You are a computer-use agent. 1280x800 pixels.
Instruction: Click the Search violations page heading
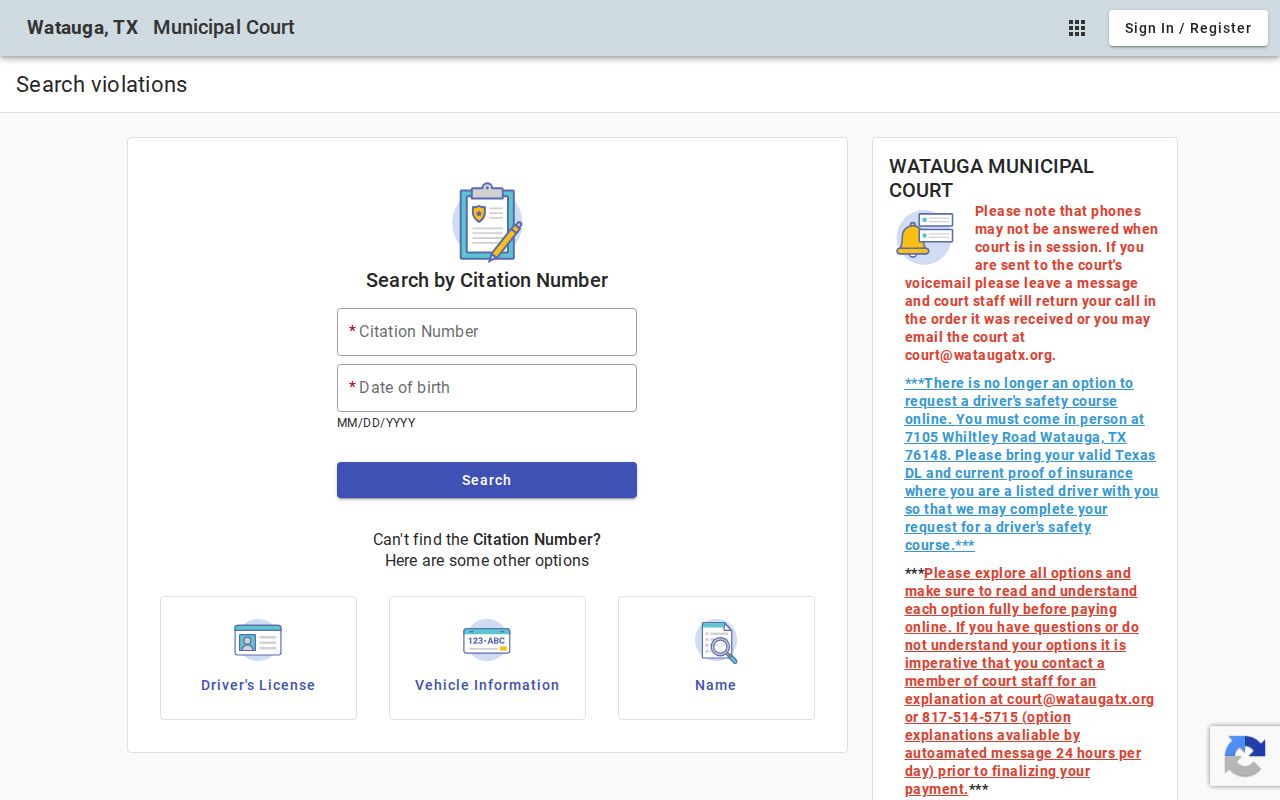click(102, 84)
